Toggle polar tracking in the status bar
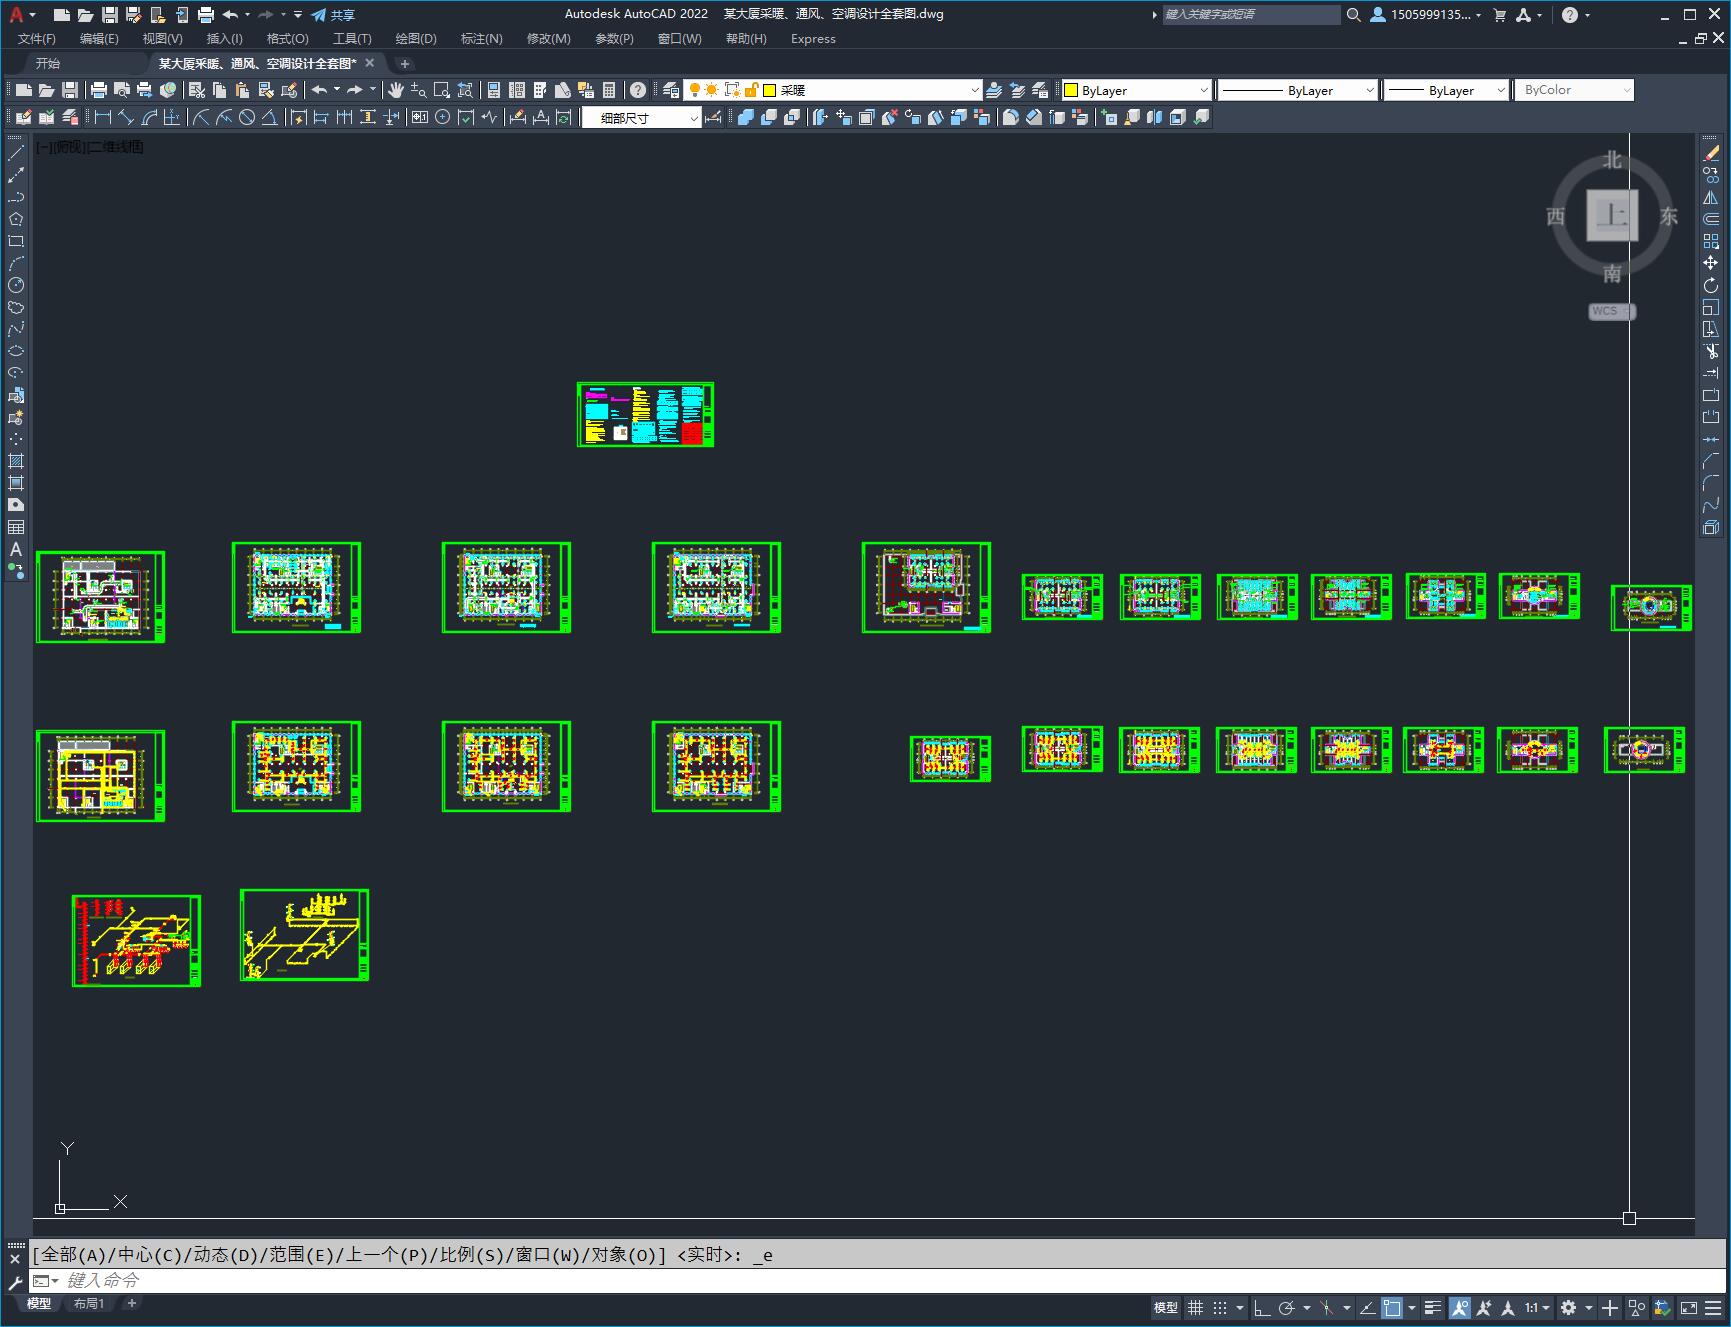Viewport: 1731px width, 1327px height. 1286,1308
